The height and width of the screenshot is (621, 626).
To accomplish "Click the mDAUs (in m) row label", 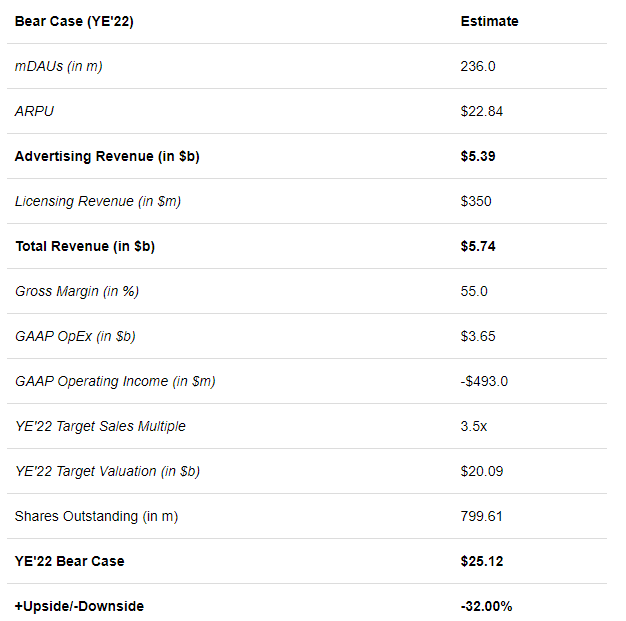I will point(58,66).
